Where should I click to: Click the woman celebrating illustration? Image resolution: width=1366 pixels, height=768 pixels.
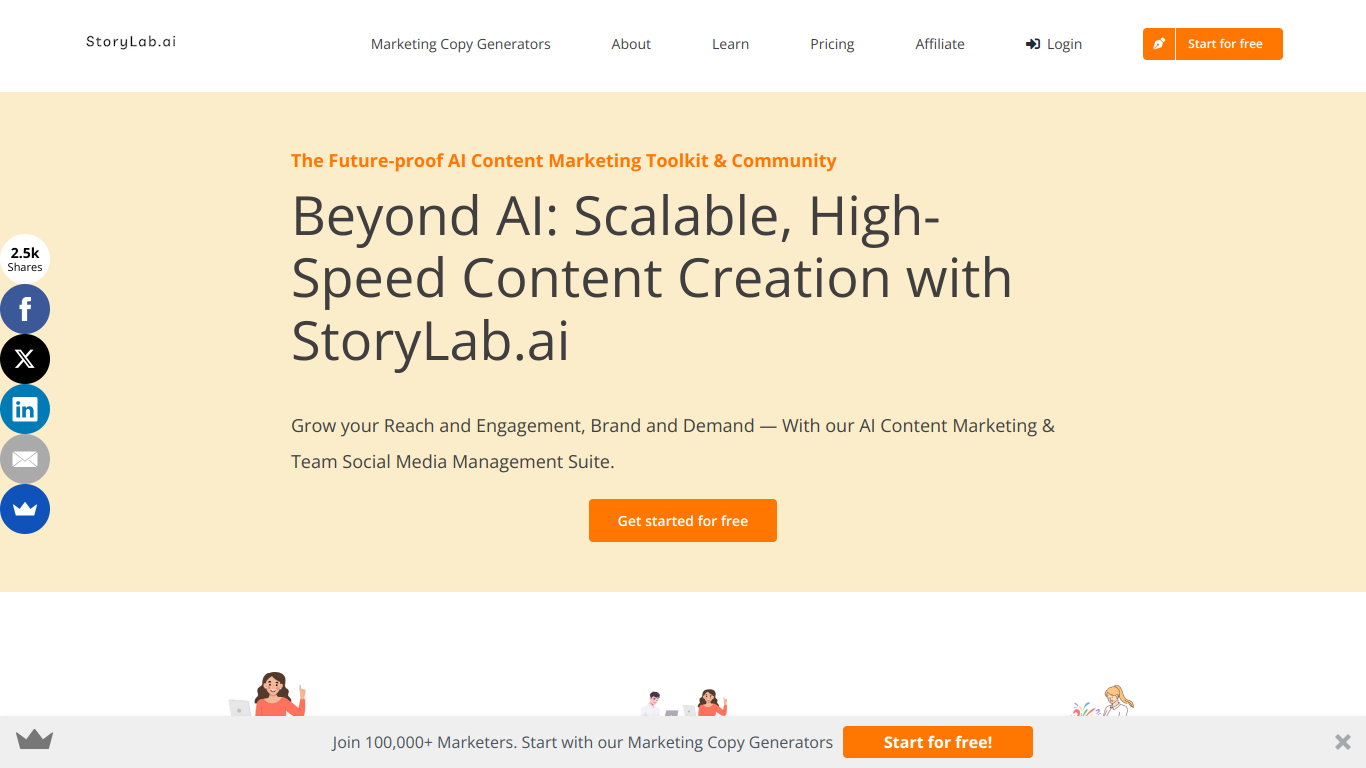(x=1104, y=700)
